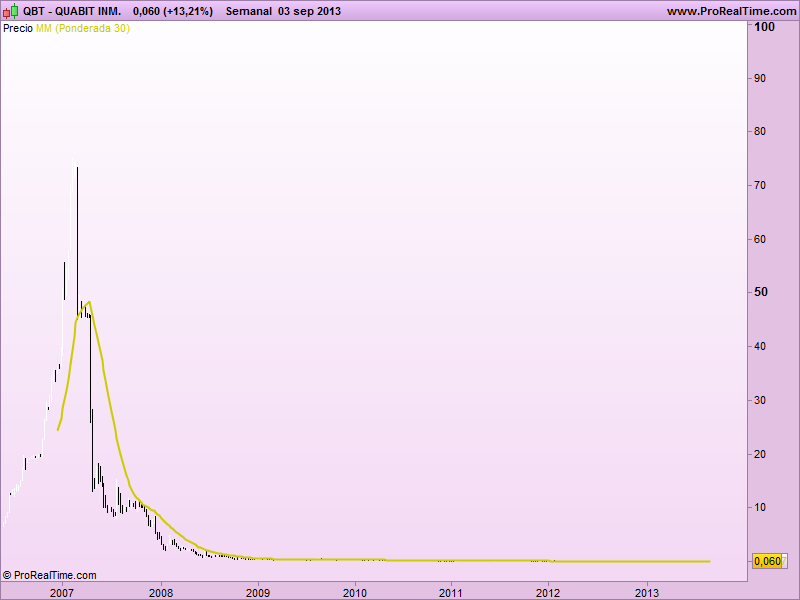The image size is (800, 600).
Task: Click the 2011 year marker on time axis
Action: click(x=451, y=593)
